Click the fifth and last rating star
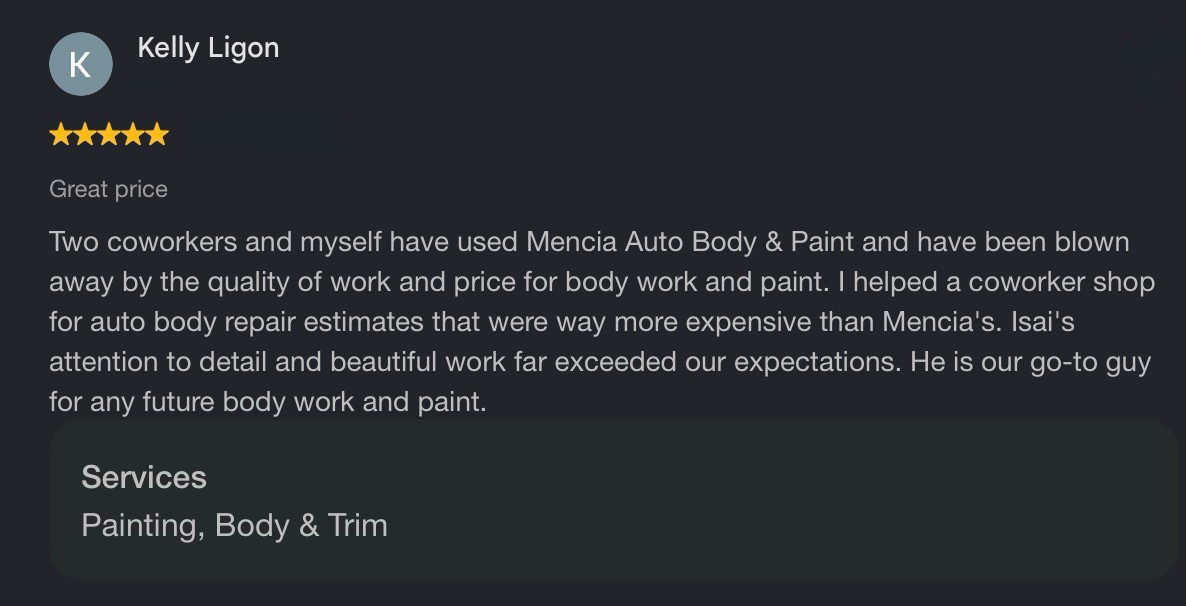The image size is (1186, 606). (x=157, y=135)
